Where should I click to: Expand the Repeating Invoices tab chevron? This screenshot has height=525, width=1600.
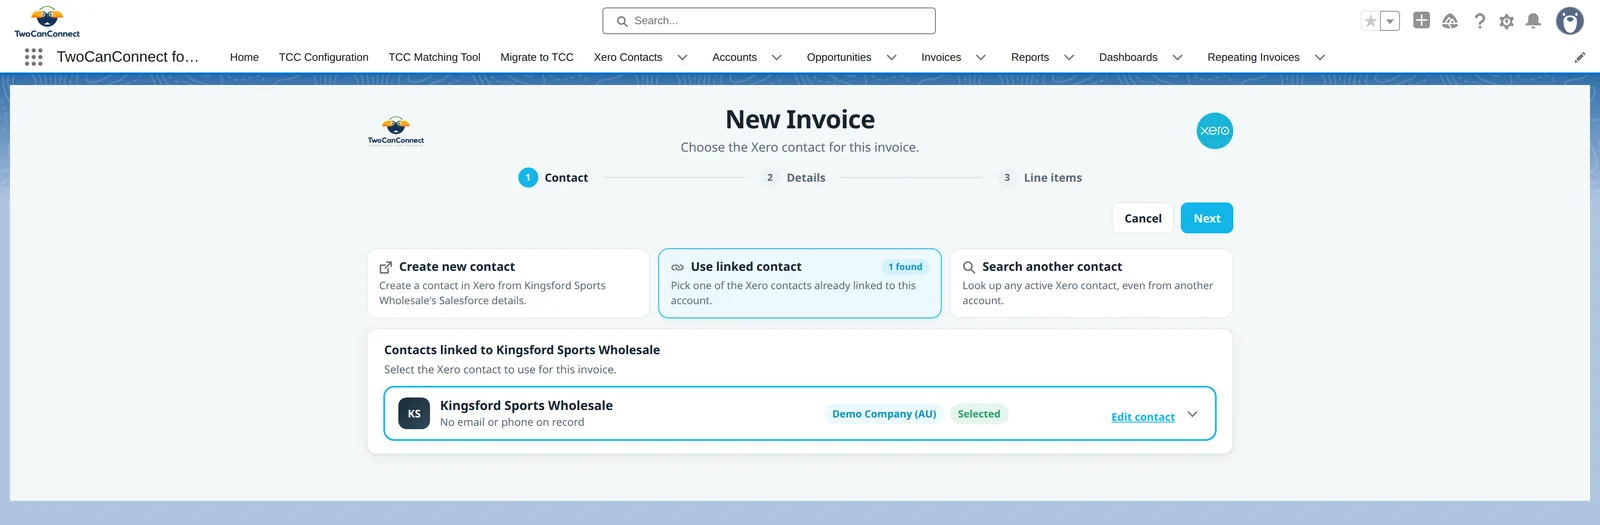click(1319, 58)
